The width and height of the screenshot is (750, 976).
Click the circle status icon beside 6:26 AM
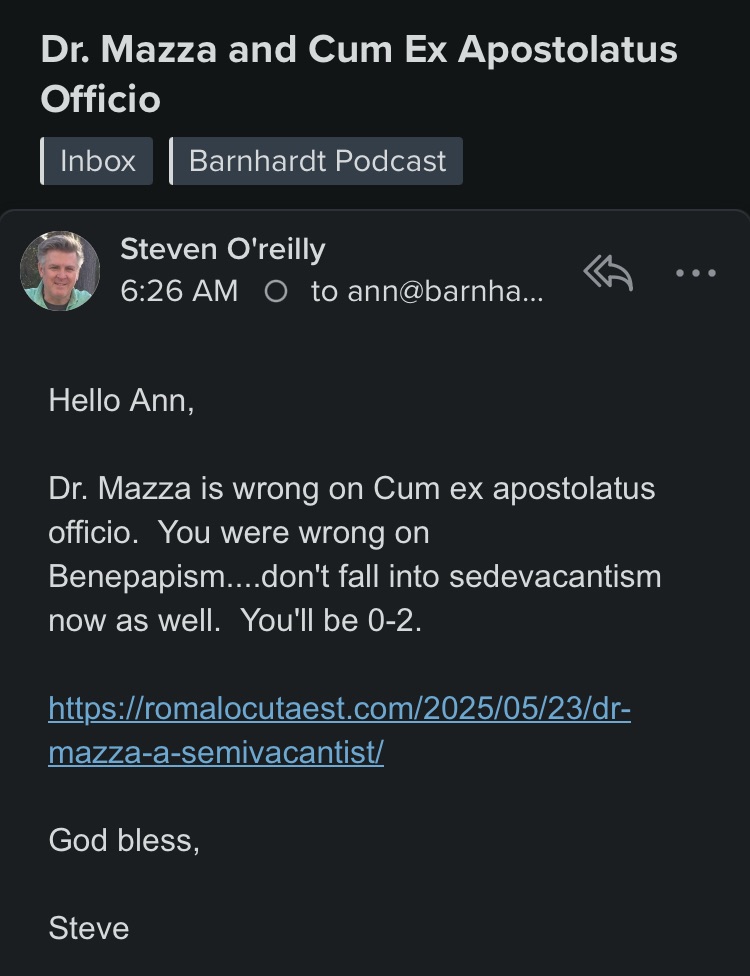[x=276, y=291]
